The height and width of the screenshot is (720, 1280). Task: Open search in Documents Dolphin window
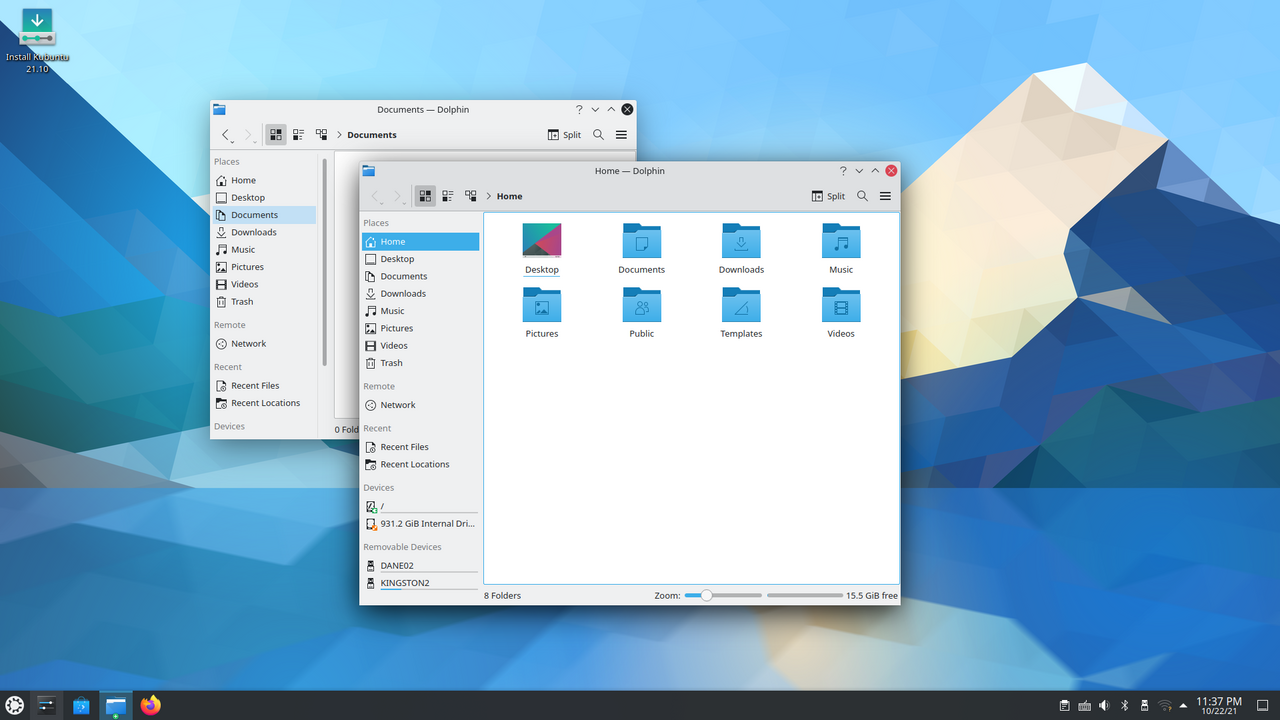[598, 135]
